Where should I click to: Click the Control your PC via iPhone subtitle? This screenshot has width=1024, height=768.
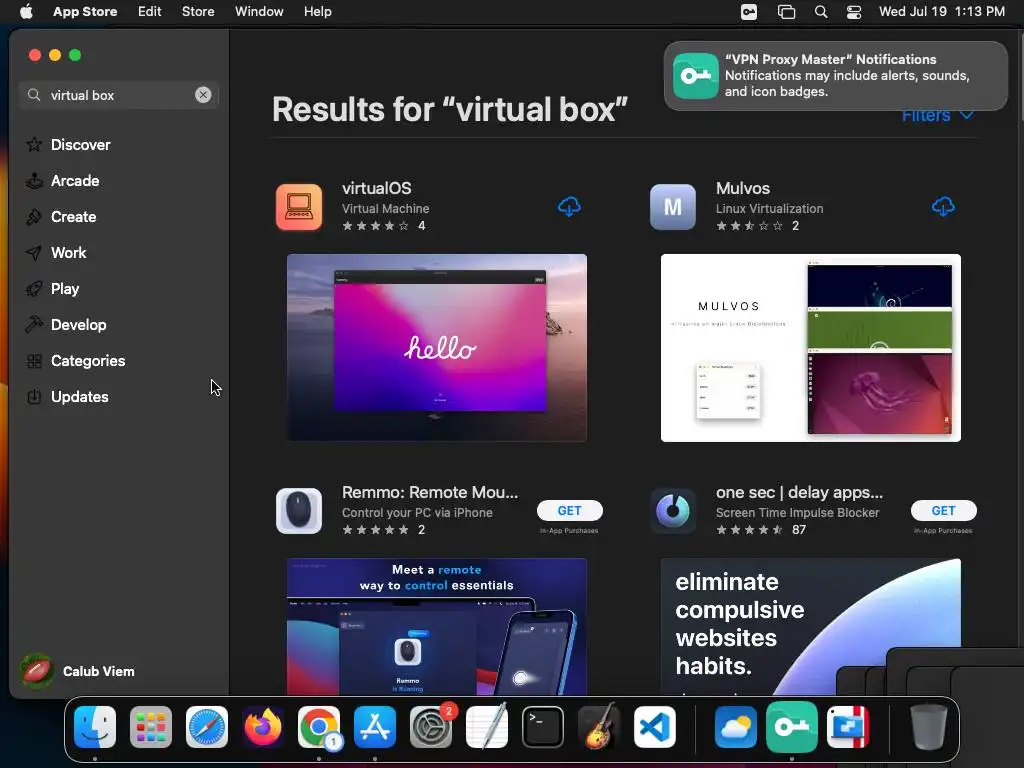(417, 513)
